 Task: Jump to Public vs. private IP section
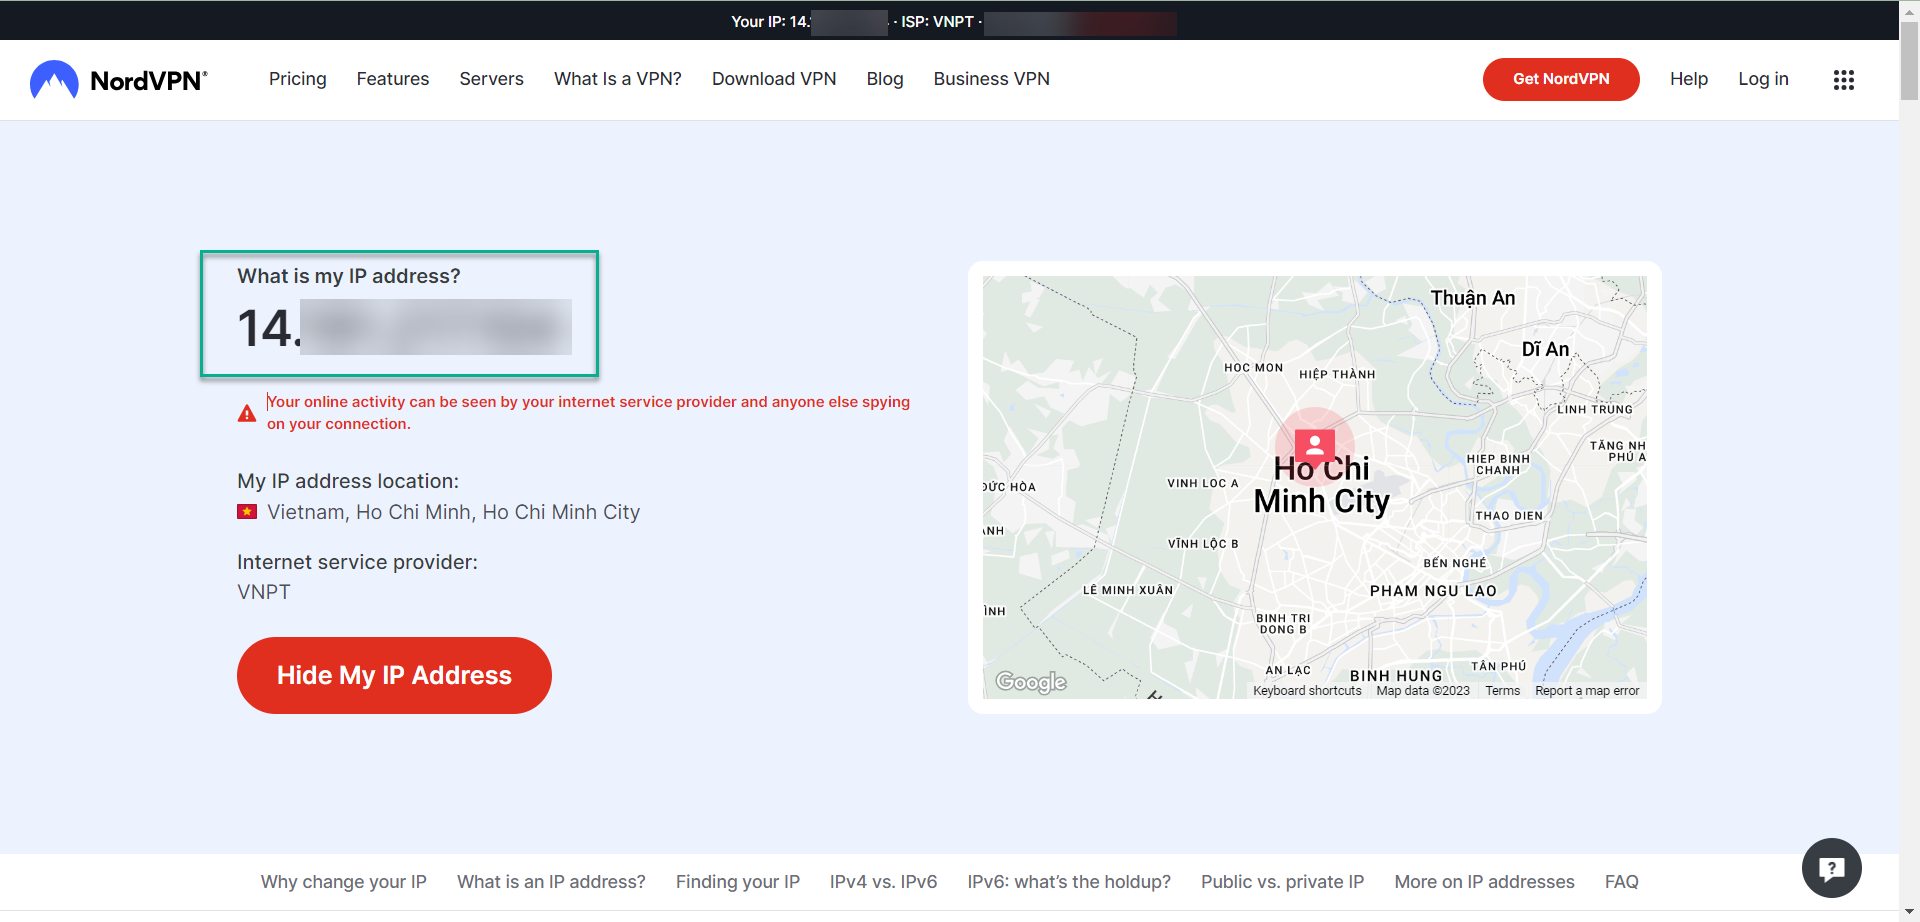[x=1283, y=882]
